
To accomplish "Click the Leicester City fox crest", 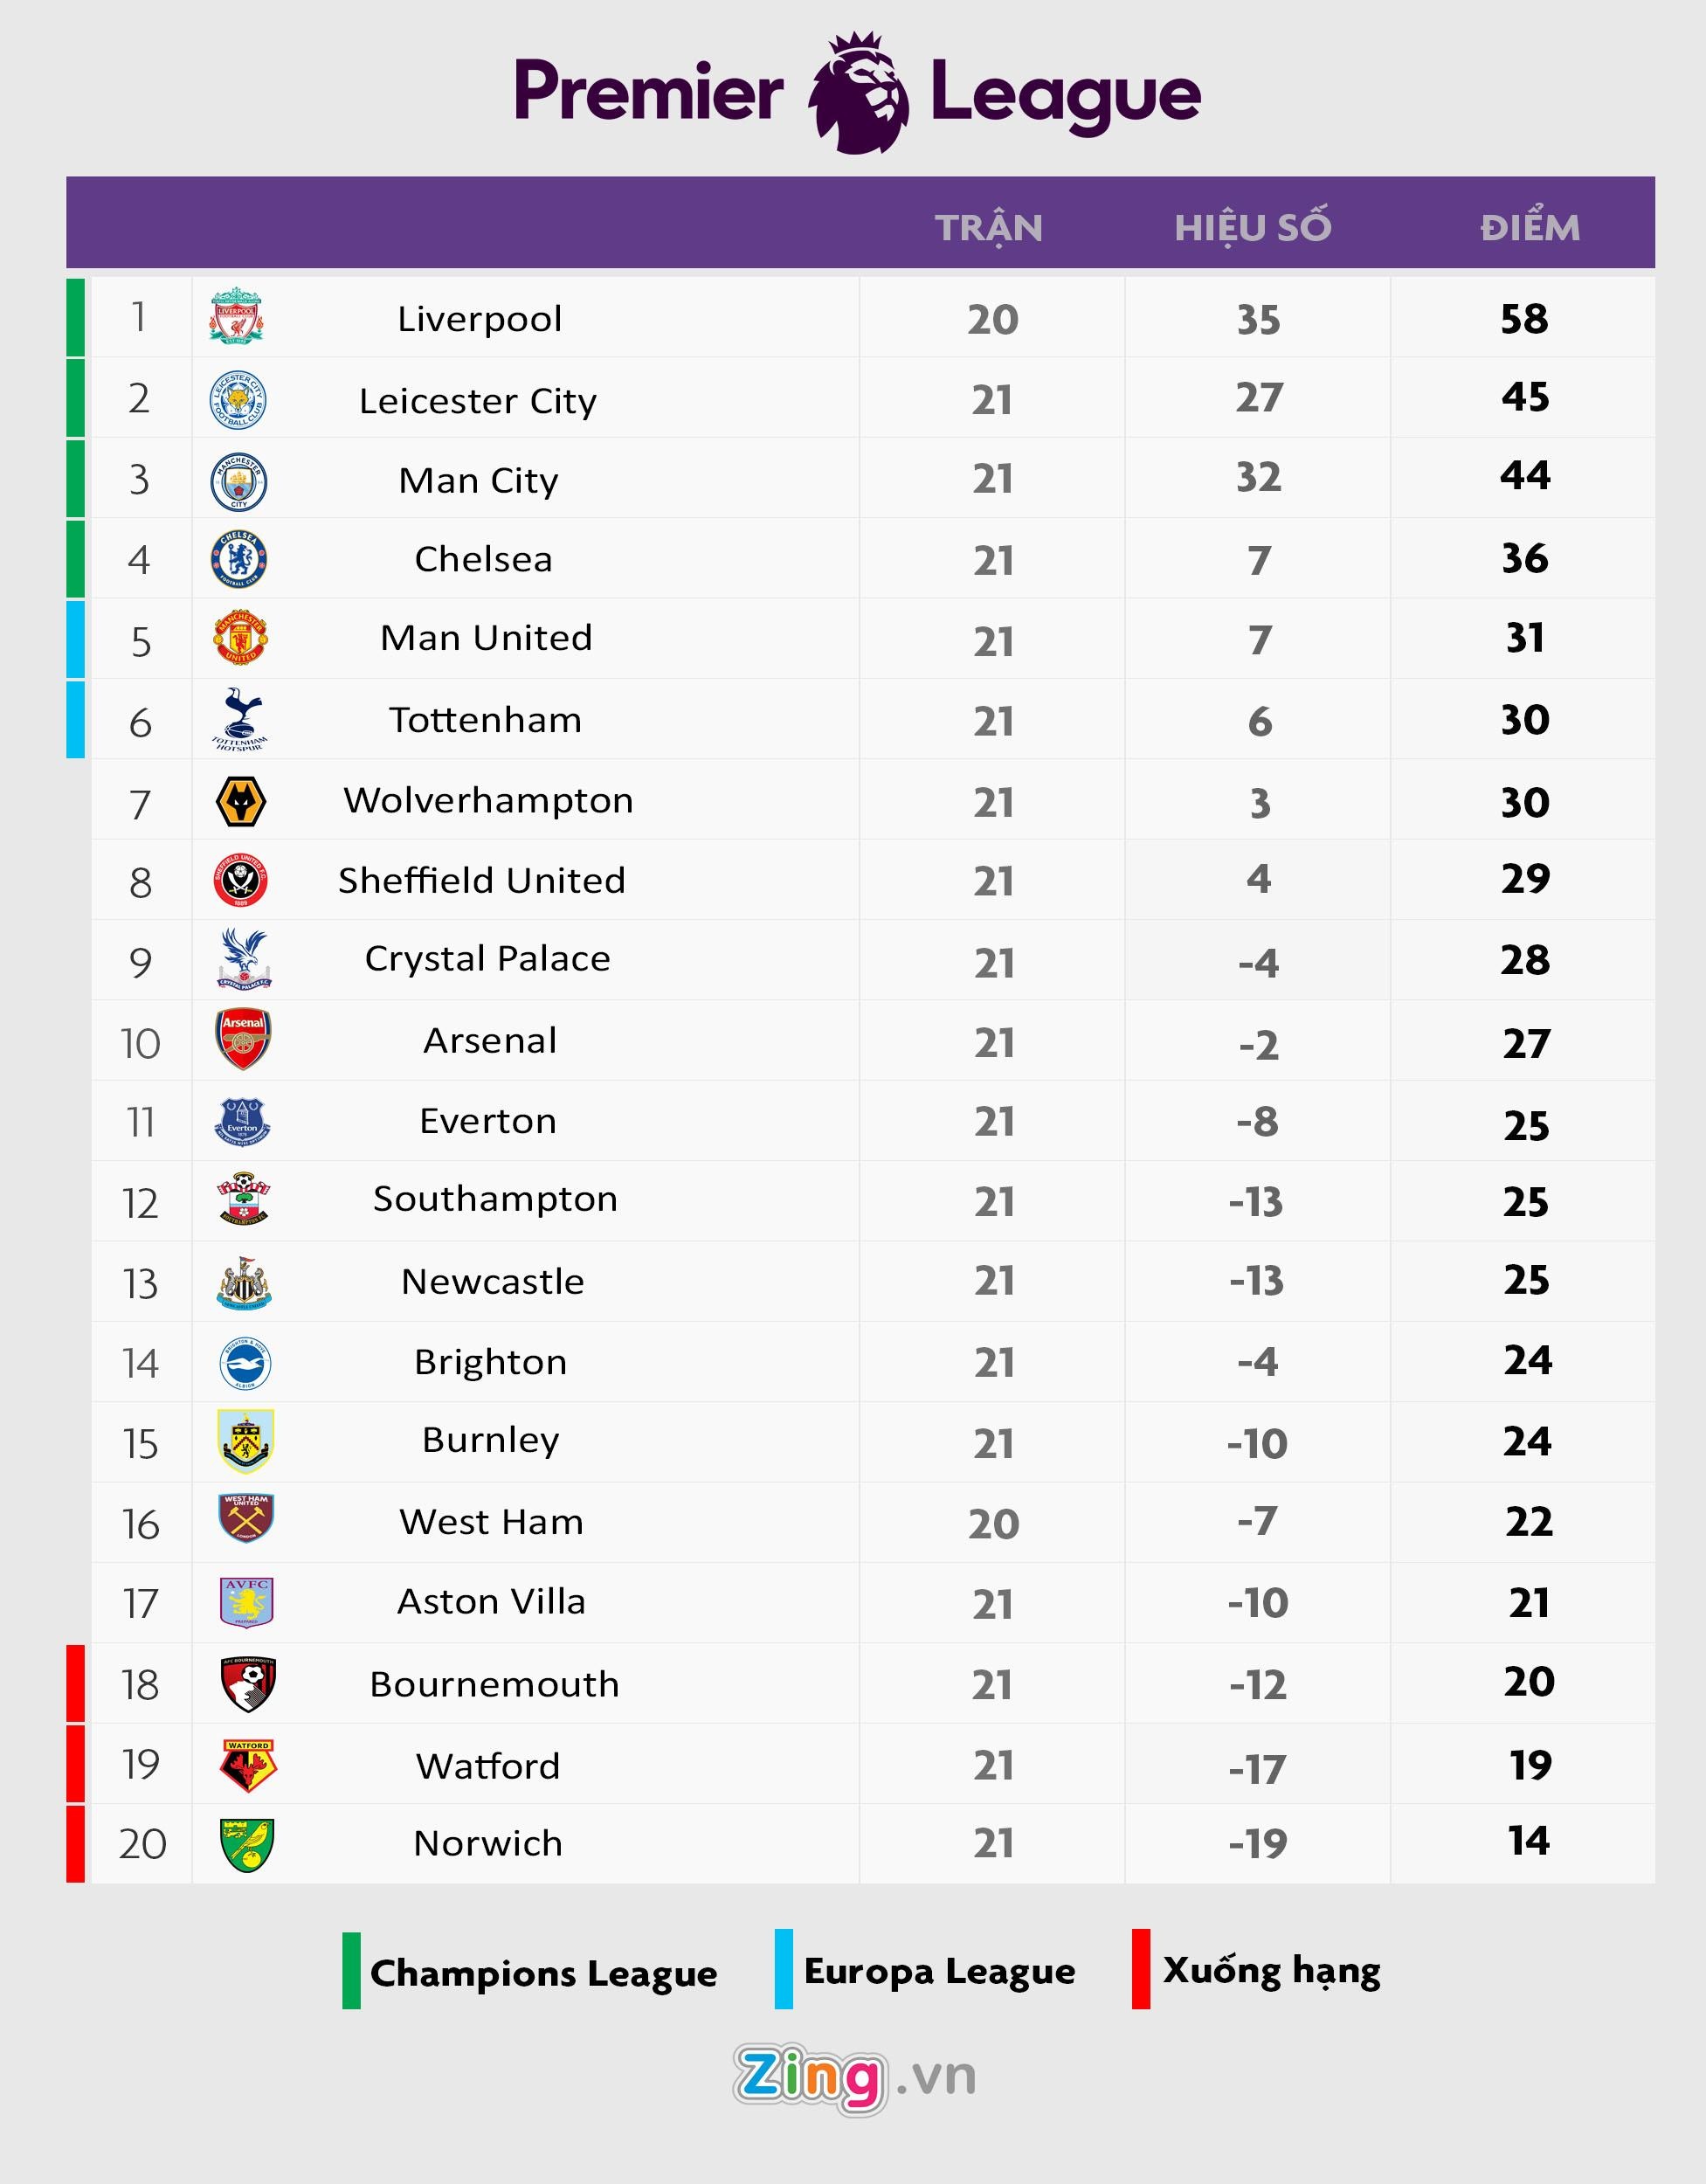I will tap(238, 400).
